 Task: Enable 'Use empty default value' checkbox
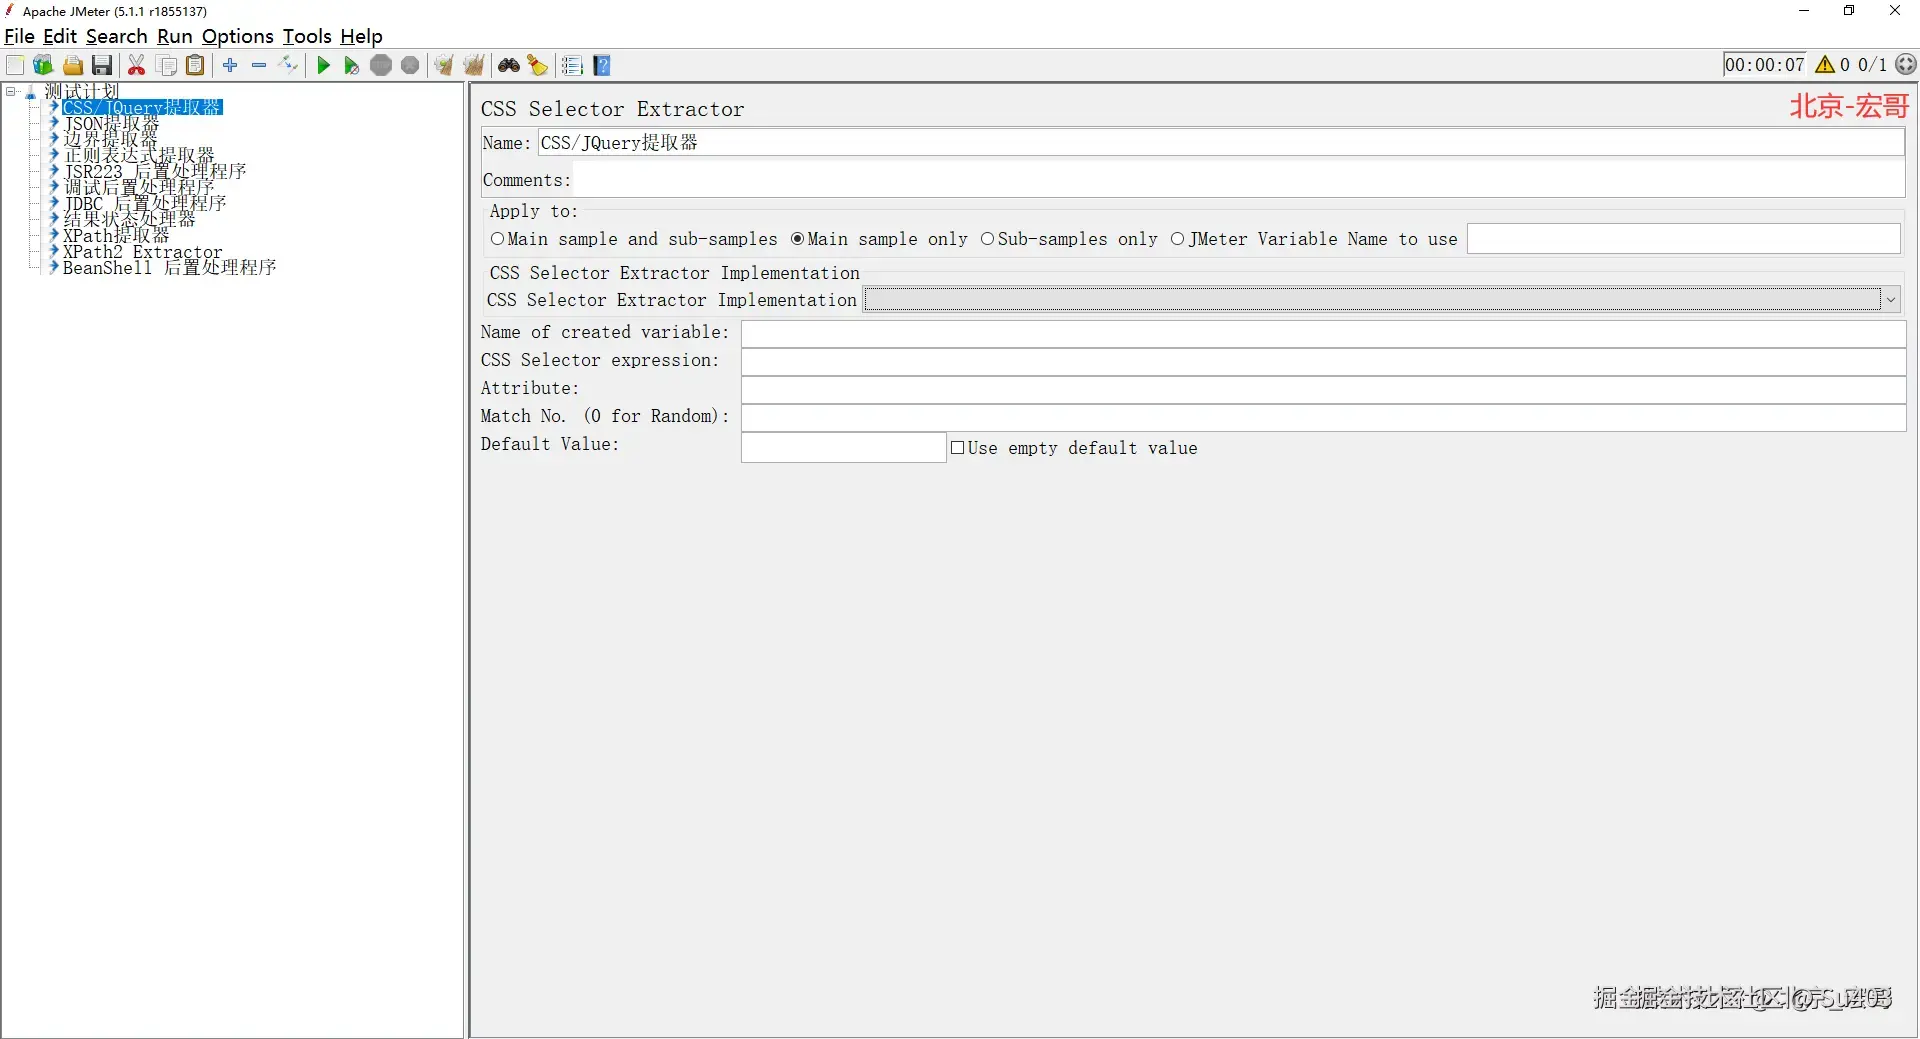click(957, 448)
